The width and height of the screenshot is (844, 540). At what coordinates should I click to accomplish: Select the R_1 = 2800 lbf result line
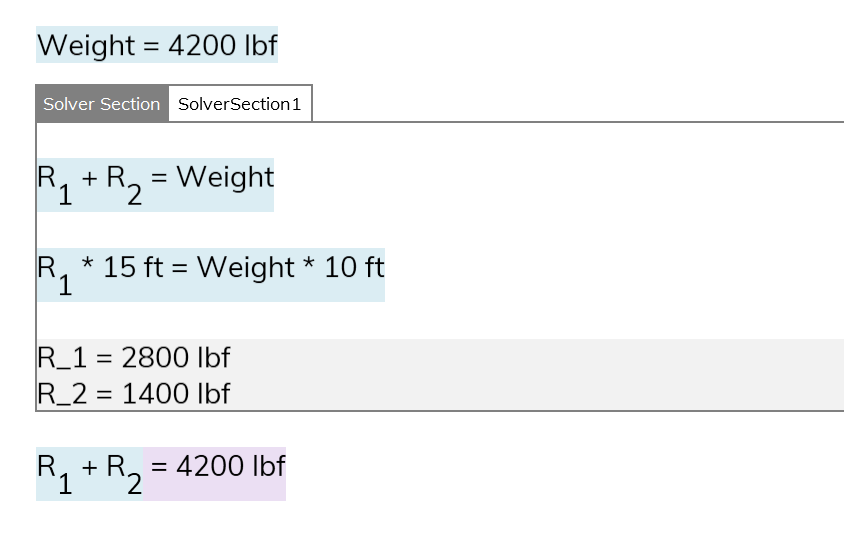pyautogui.click(x=133, y=357)
